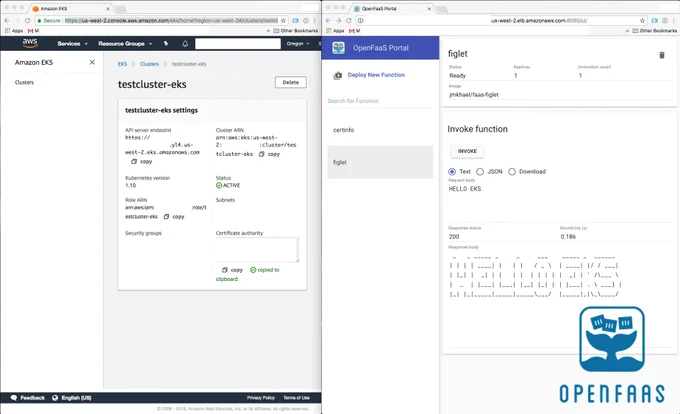Open the Privacy Policy link
The width and height of the screenshot is (680, 414).
coord(261,398)
